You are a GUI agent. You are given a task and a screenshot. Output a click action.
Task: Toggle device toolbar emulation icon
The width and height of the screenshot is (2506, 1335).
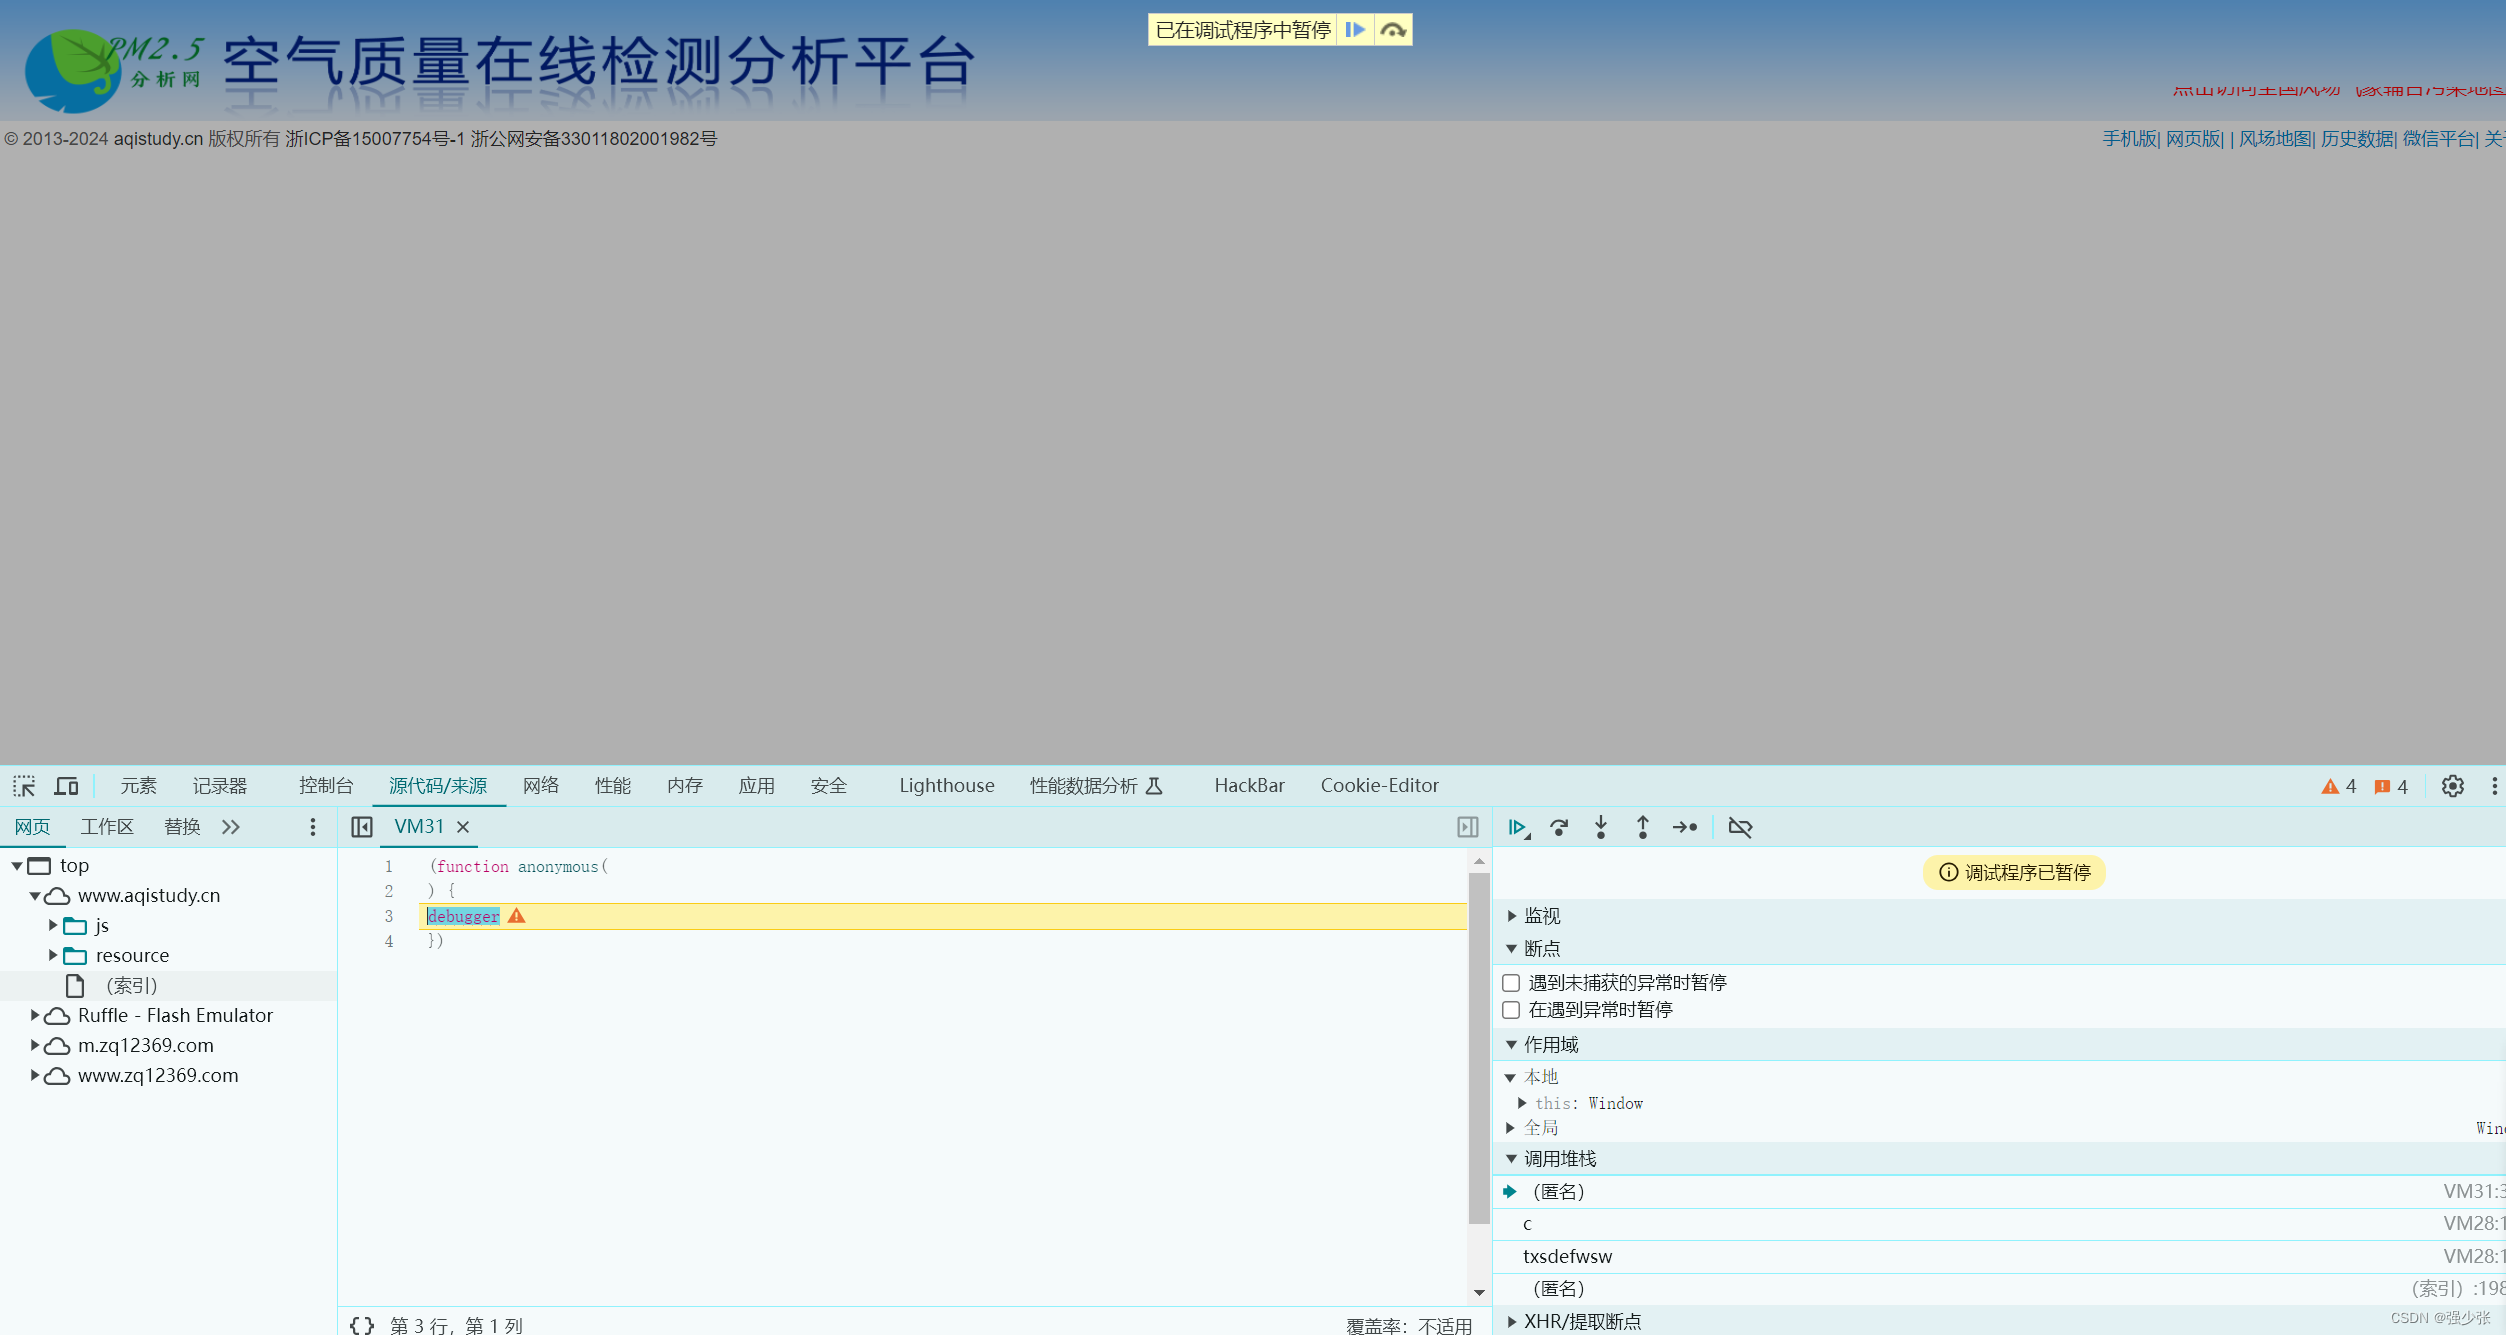tap(66, 786)
